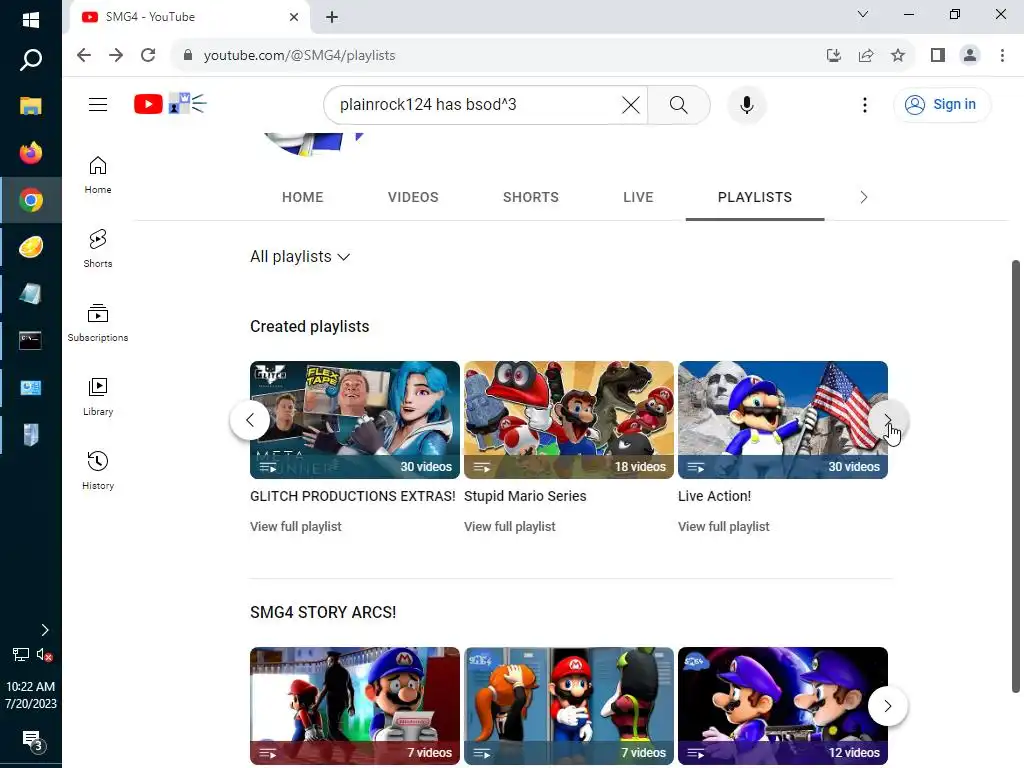Open Live Action! playlist thumbnail
The image size is (1024, 768).
click(783, 420)
